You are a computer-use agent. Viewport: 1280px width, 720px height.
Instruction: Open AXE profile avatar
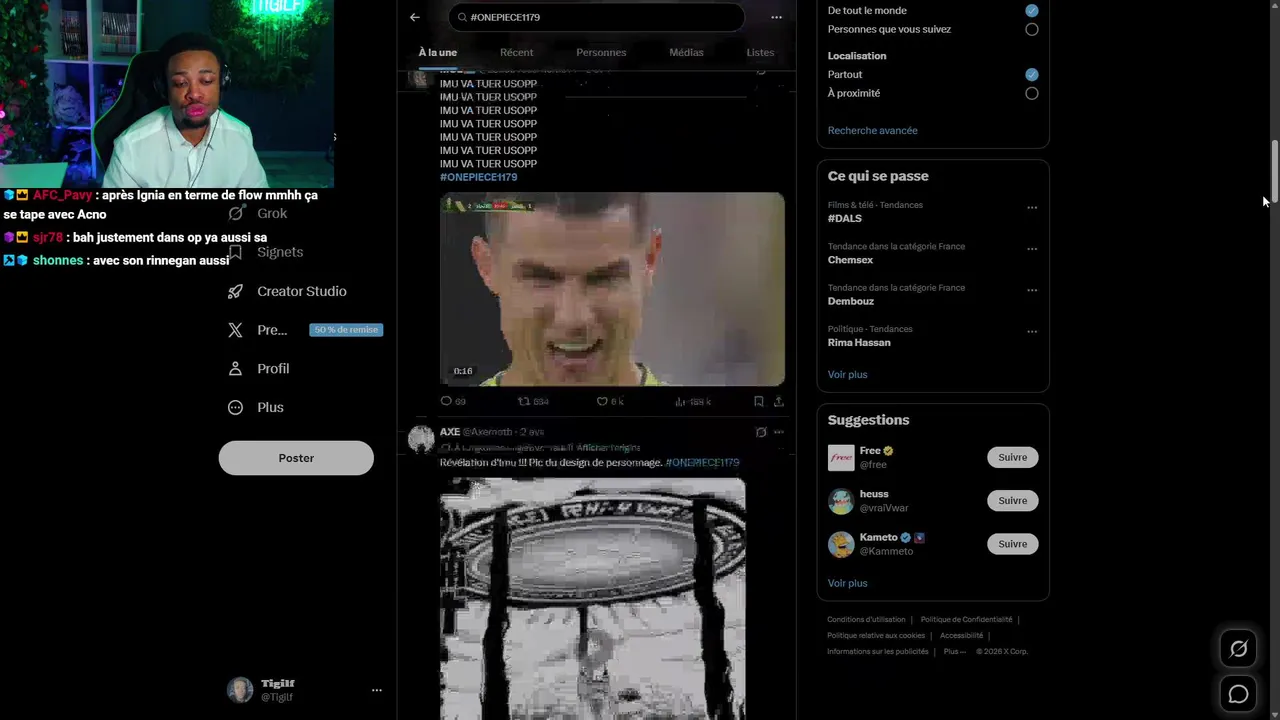(x=421, y=439)
